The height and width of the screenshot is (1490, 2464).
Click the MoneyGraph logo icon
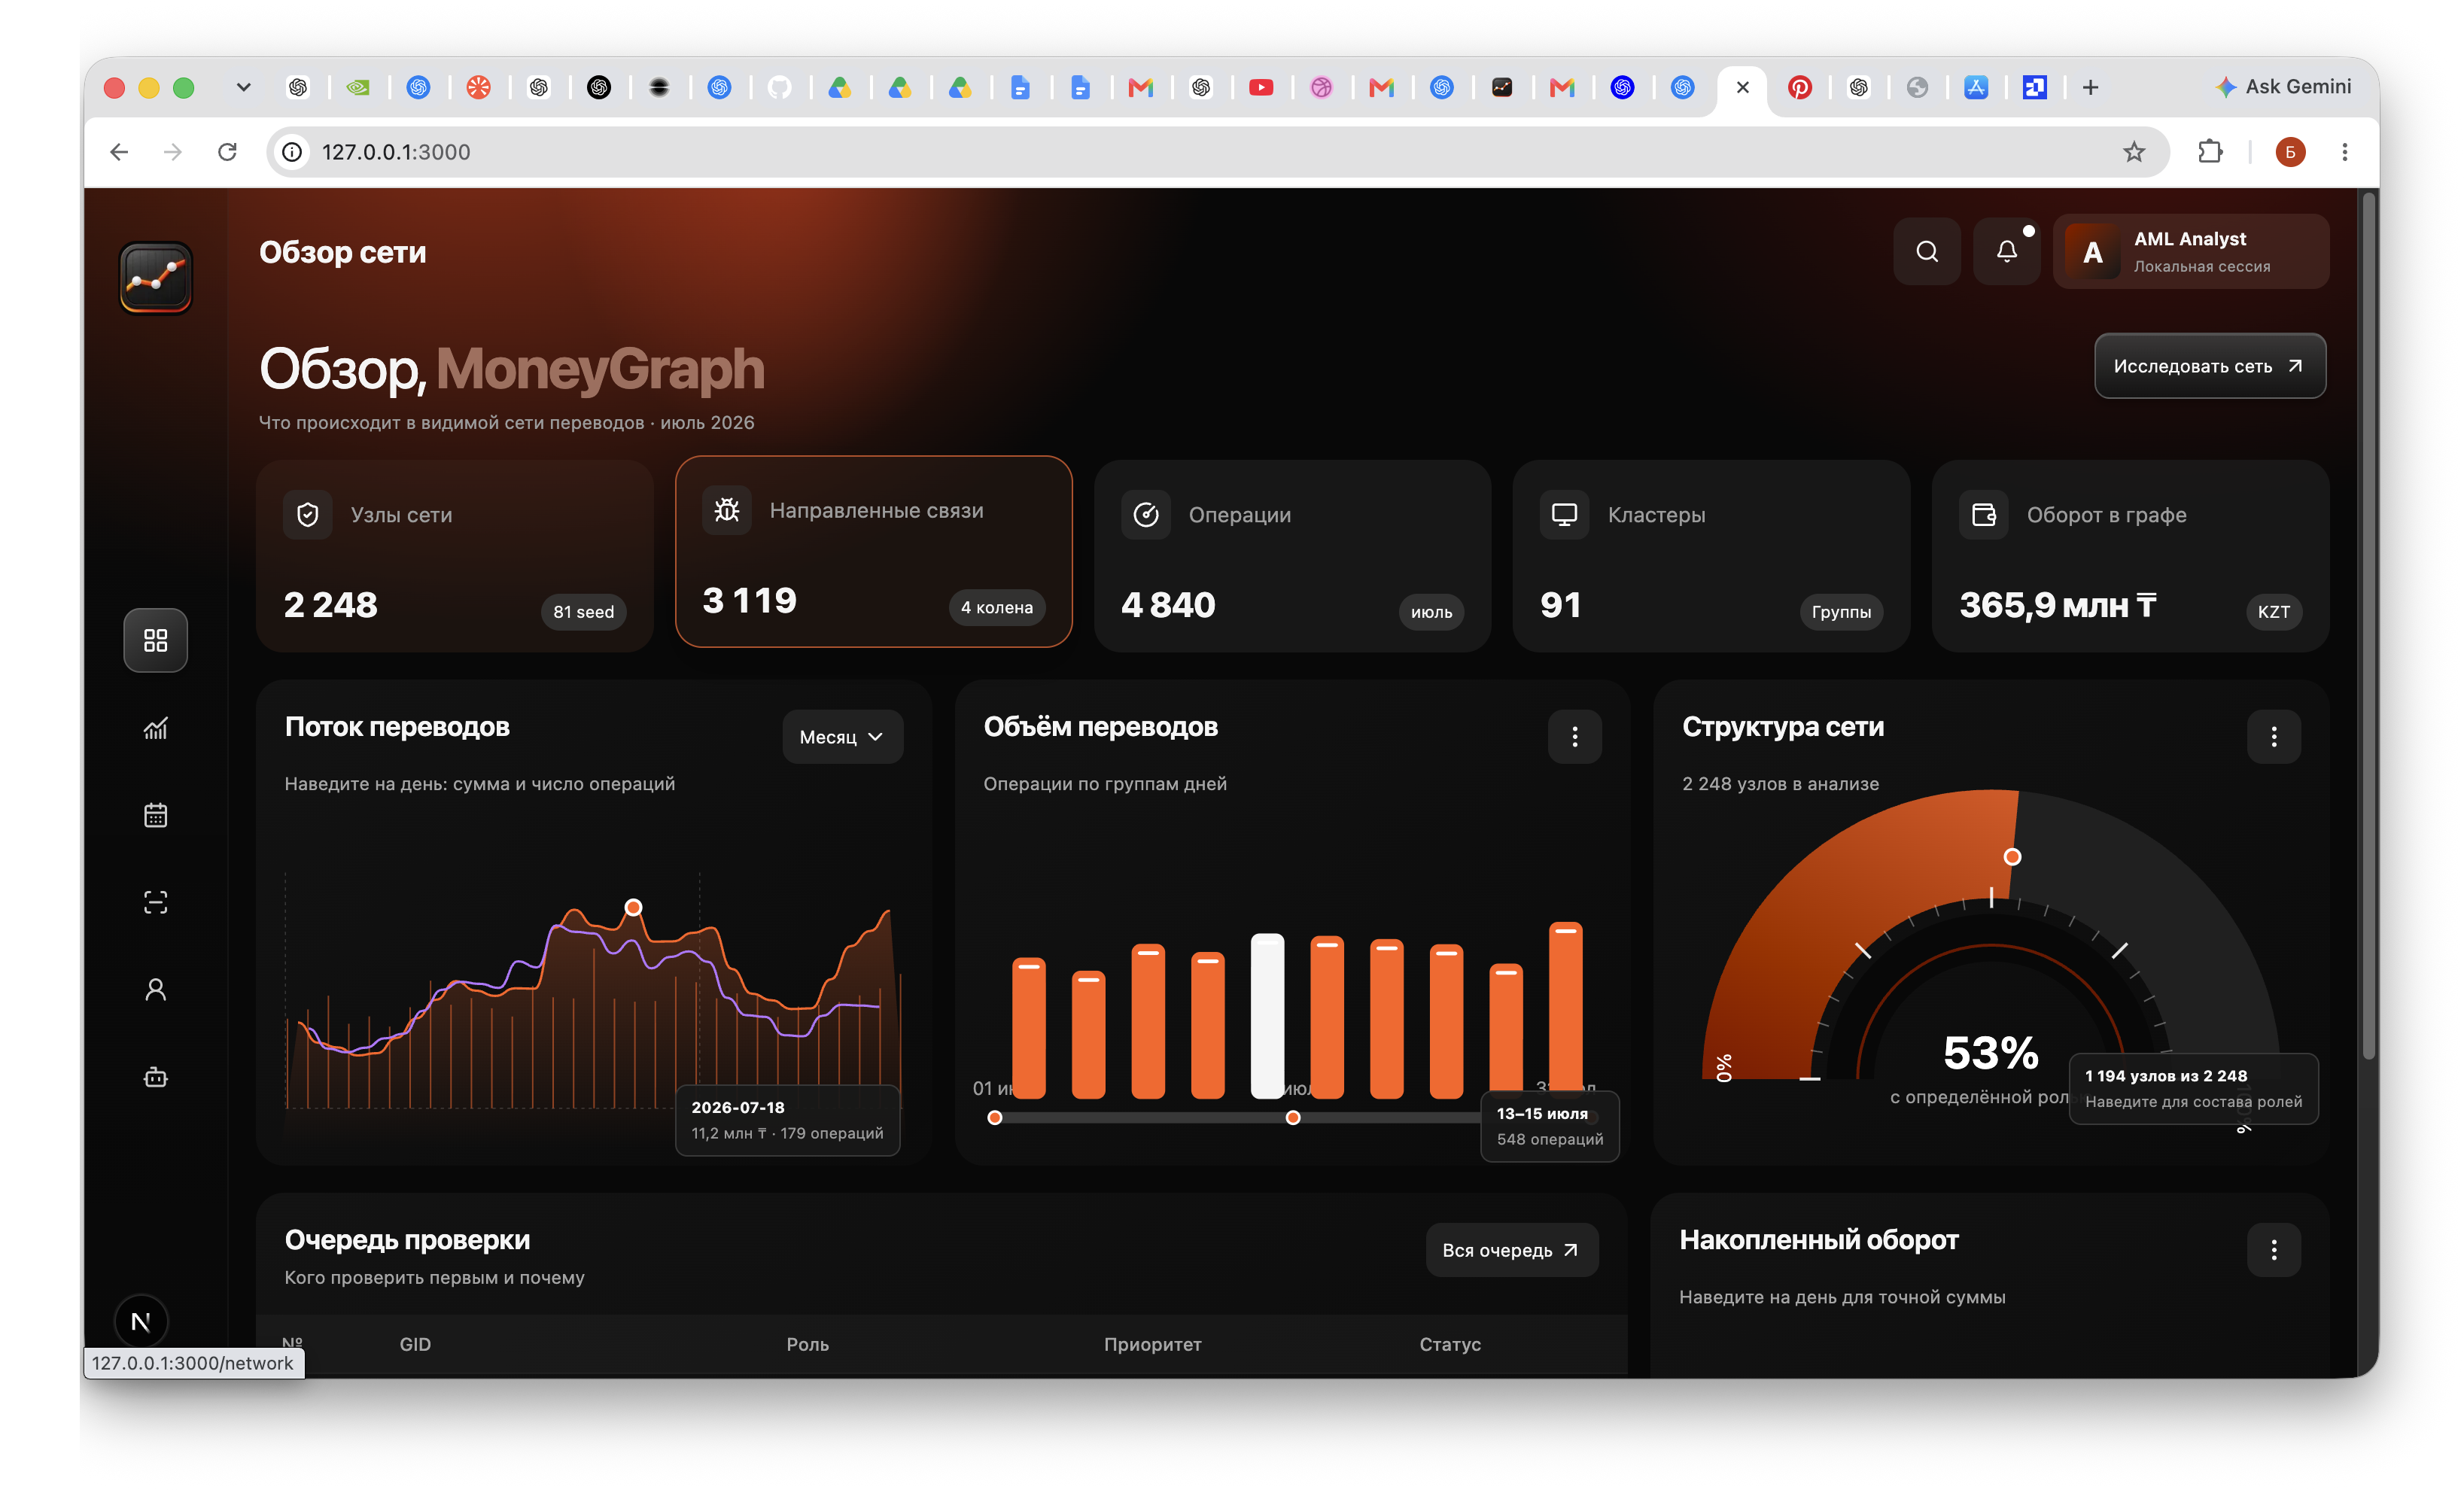(155, 277)
